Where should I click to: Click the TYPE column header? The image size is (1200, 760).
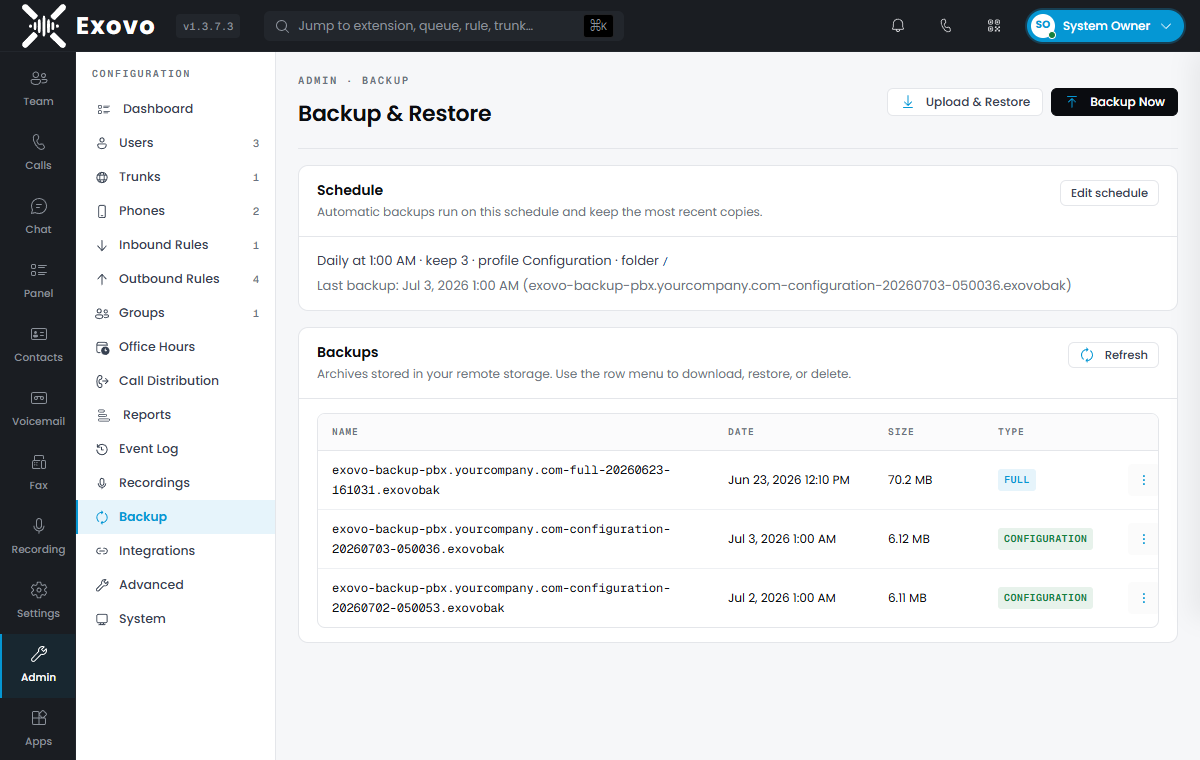(x=1011, y=432)
